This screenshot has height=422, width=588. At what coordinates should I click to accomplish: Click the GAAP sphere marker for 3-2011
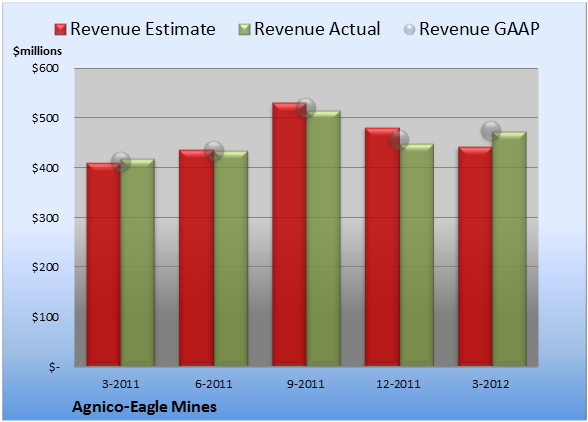pyautogui.click(x=121, y=162)
